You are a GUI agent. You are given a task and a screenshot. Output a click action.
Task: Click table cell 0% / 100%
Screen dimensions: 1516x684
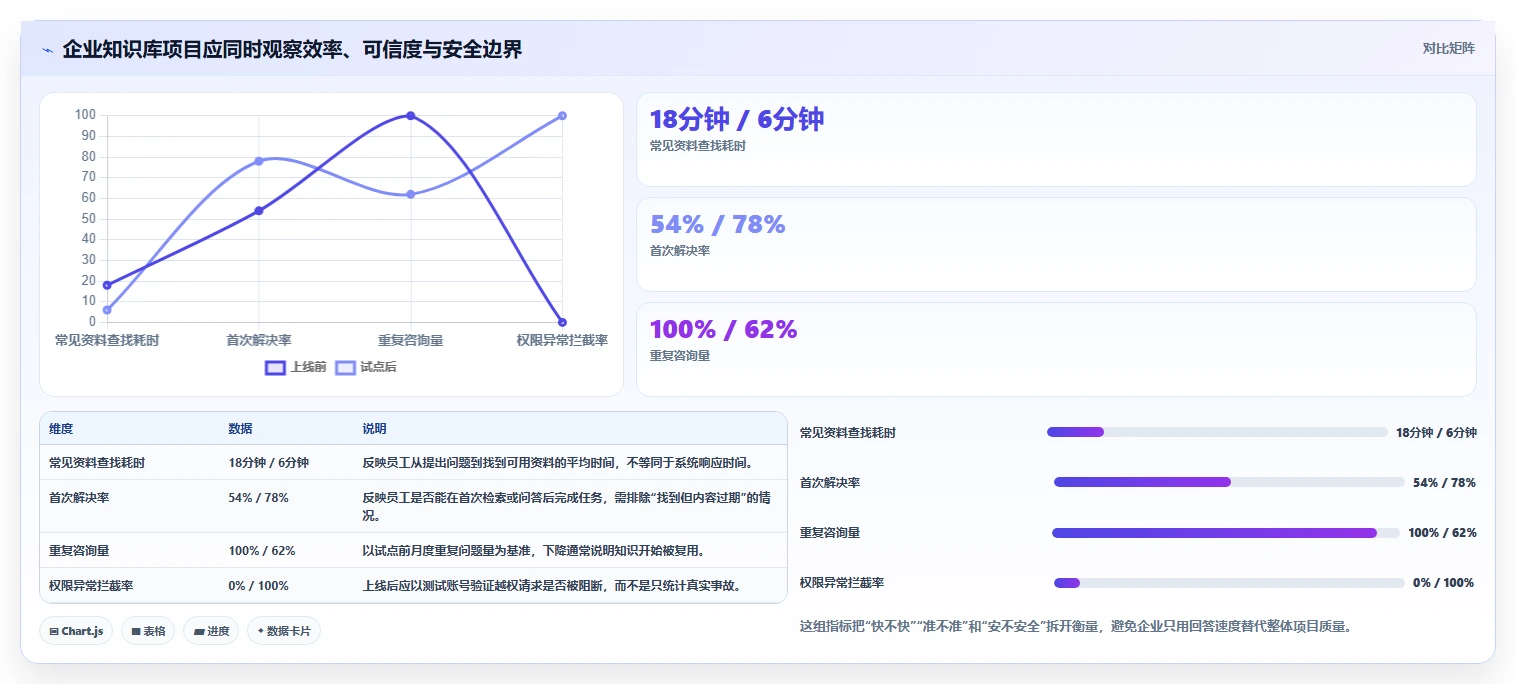click(258, 586)
